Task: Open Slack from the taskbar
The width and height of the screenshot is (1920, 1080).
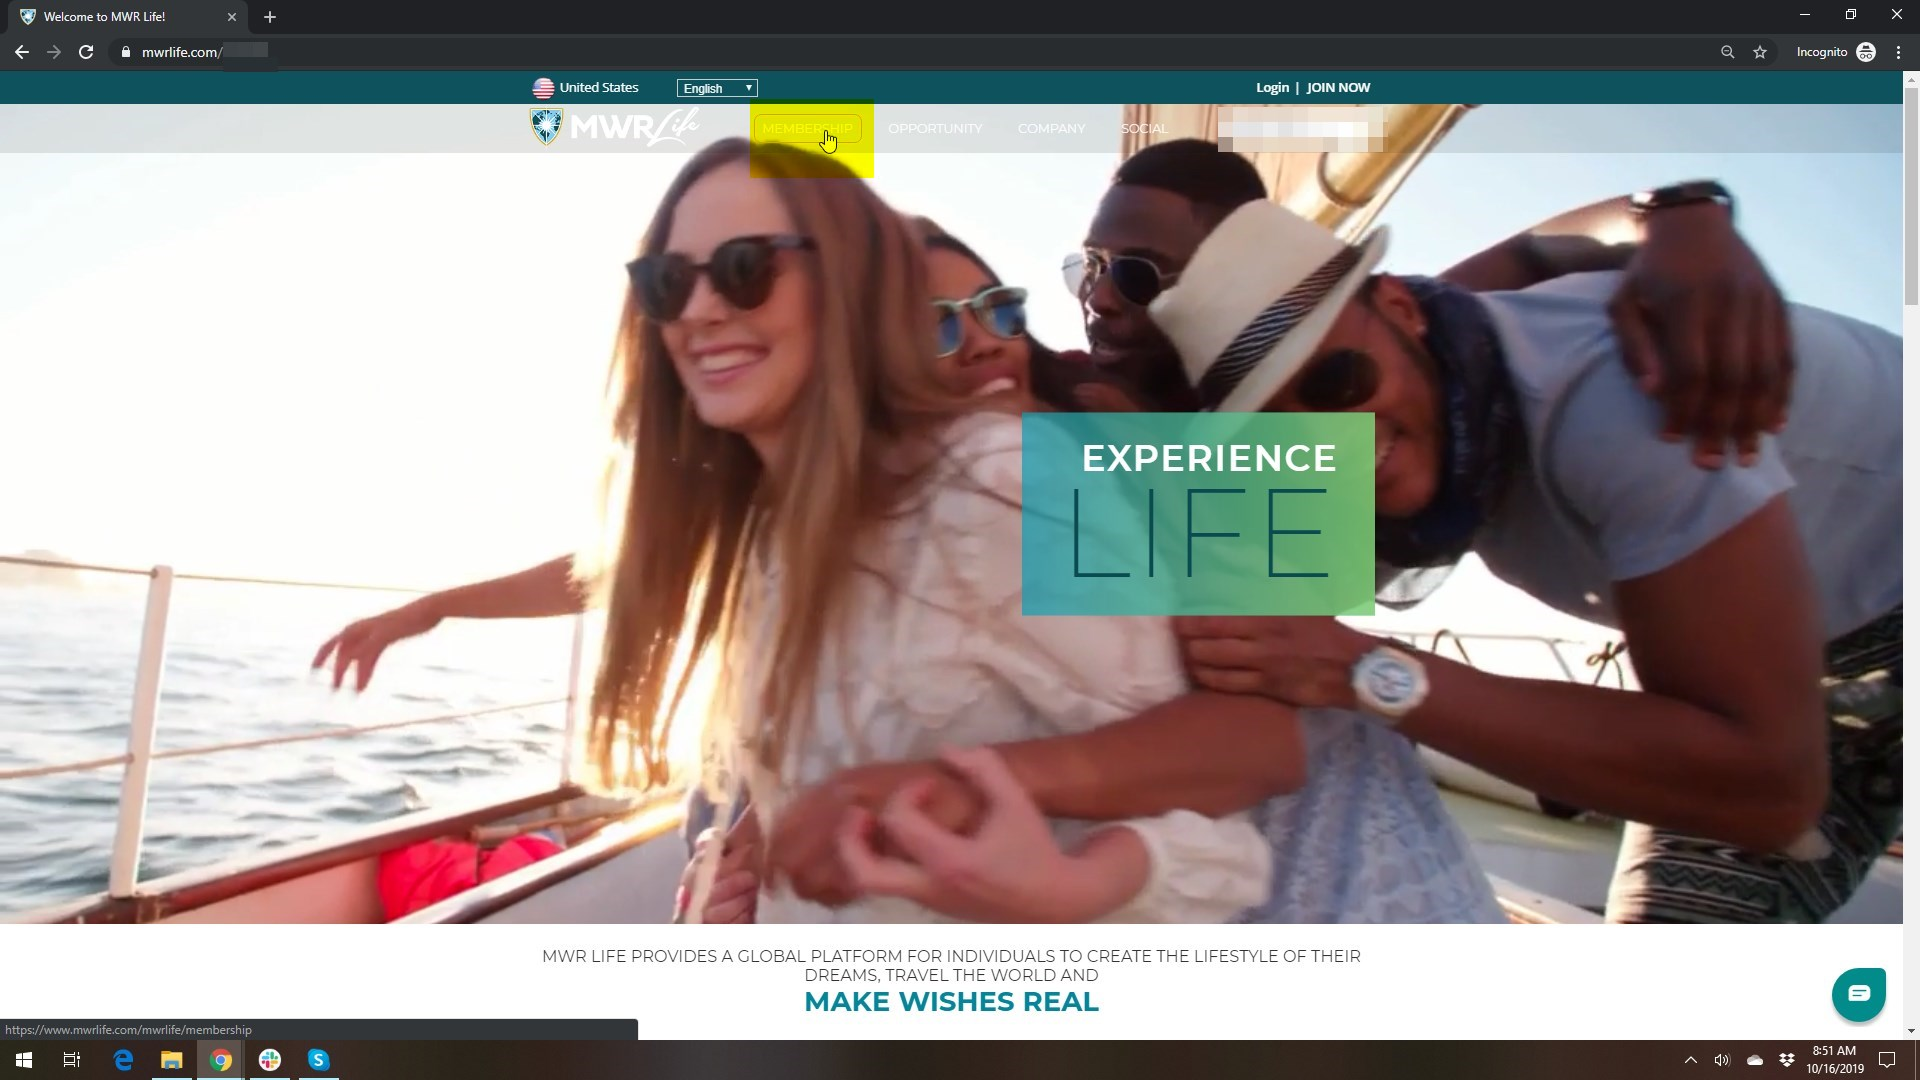Action: tap(269, 1060)
